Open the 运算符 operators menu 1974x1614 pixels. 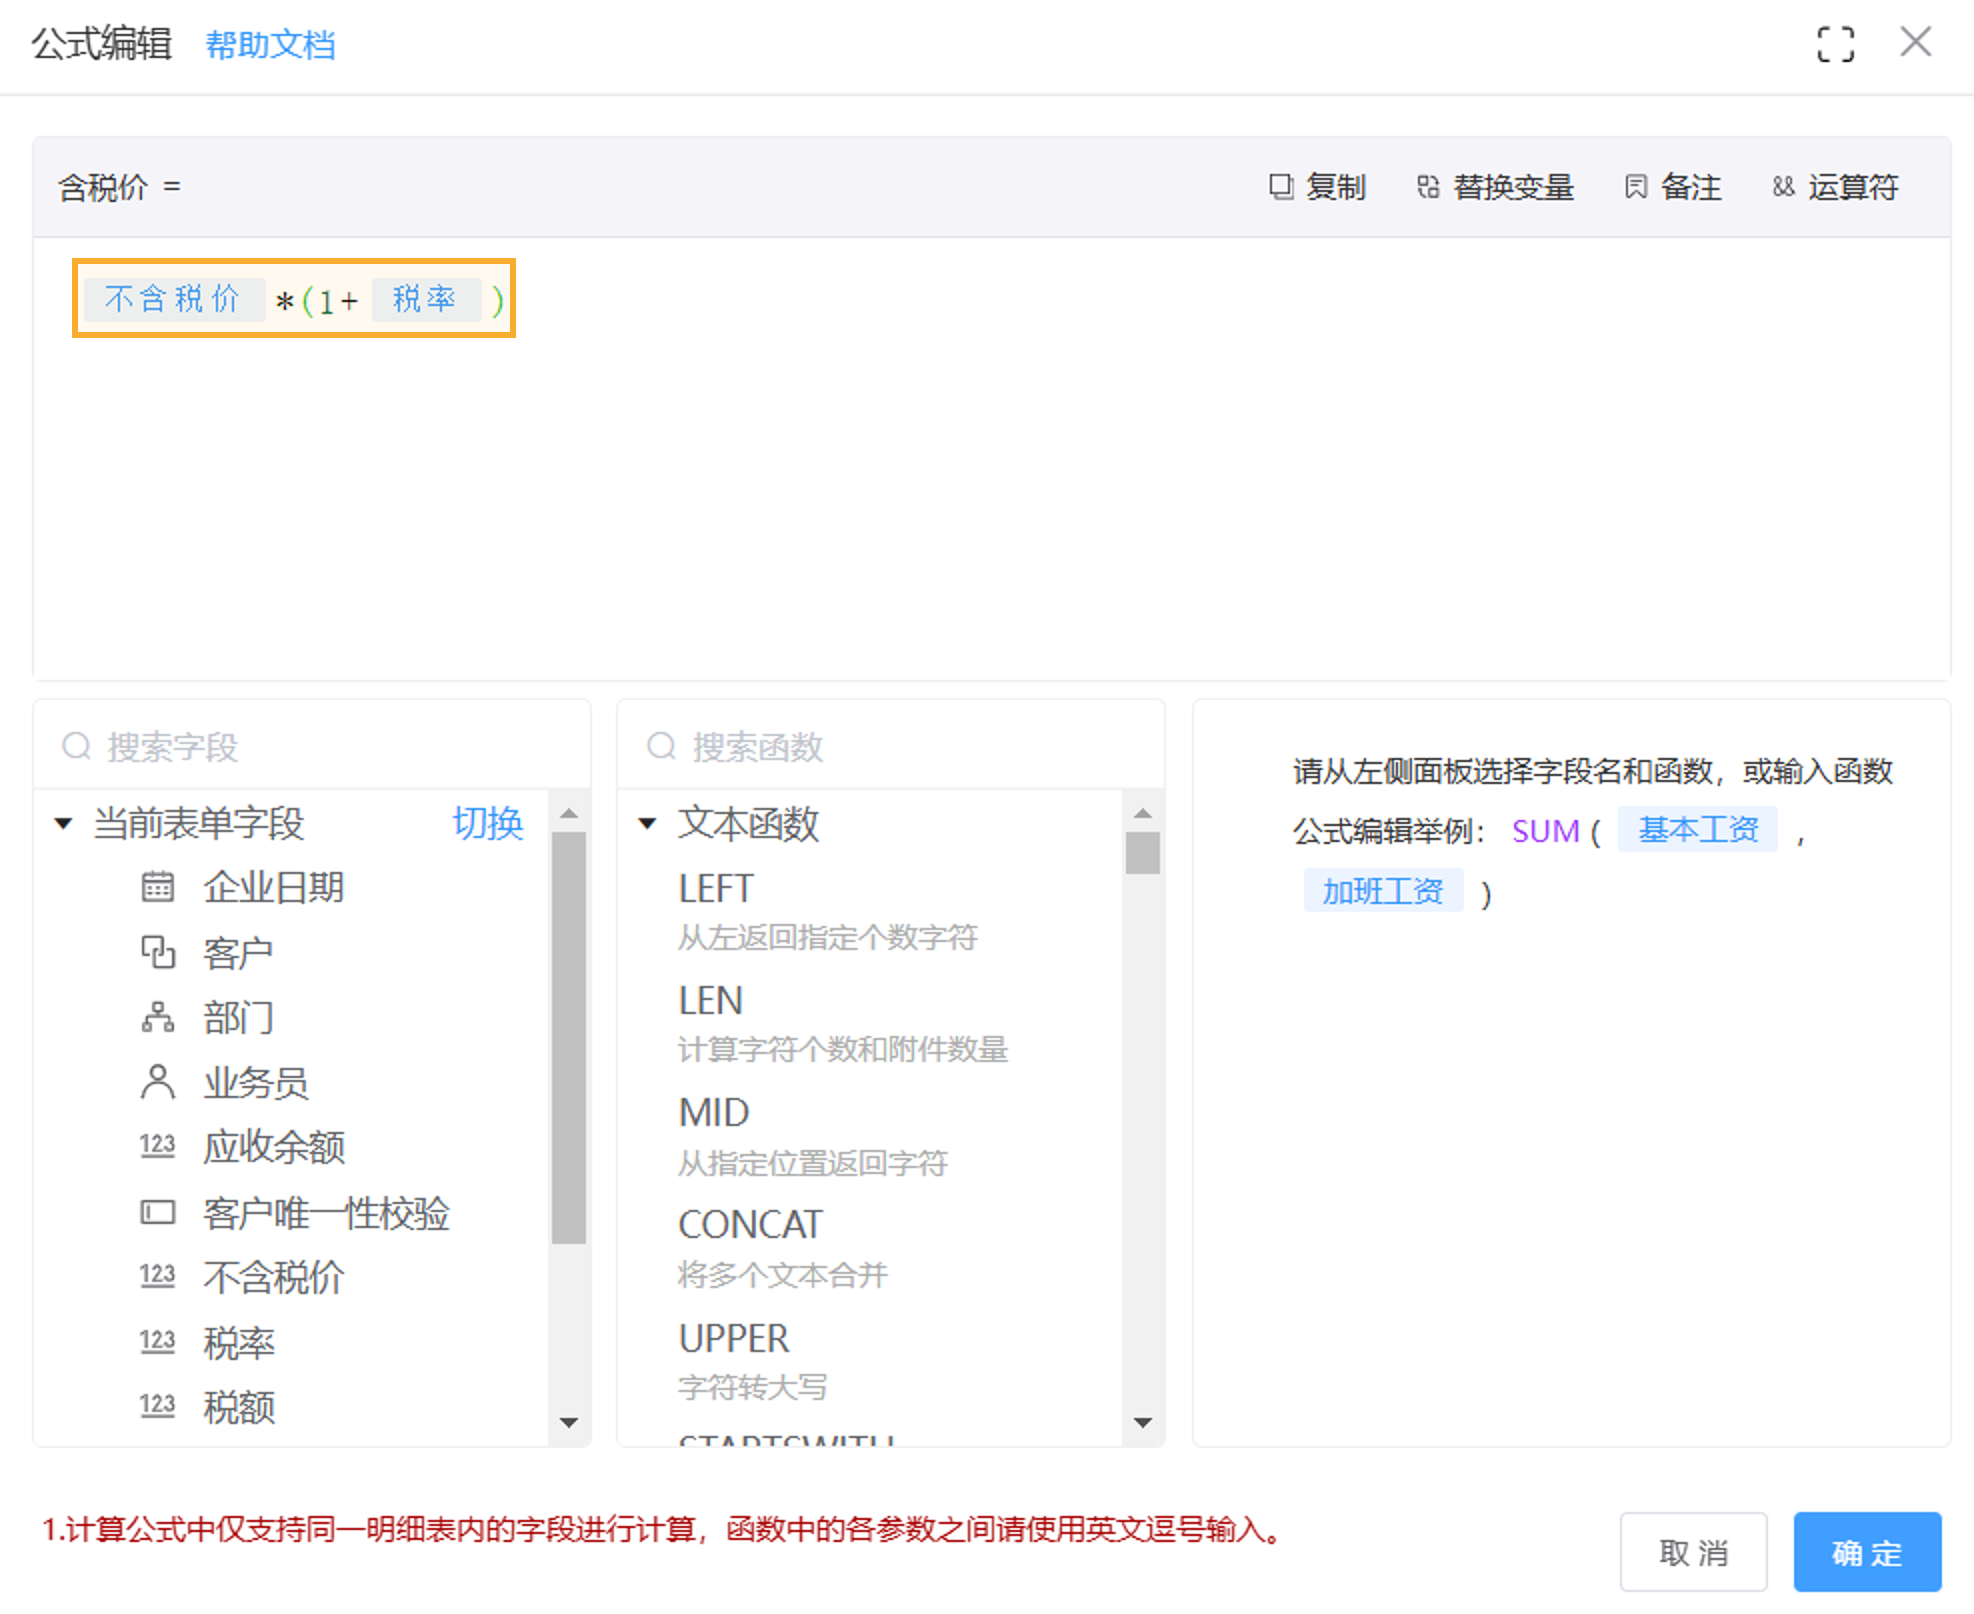(x=1835, y=187)
